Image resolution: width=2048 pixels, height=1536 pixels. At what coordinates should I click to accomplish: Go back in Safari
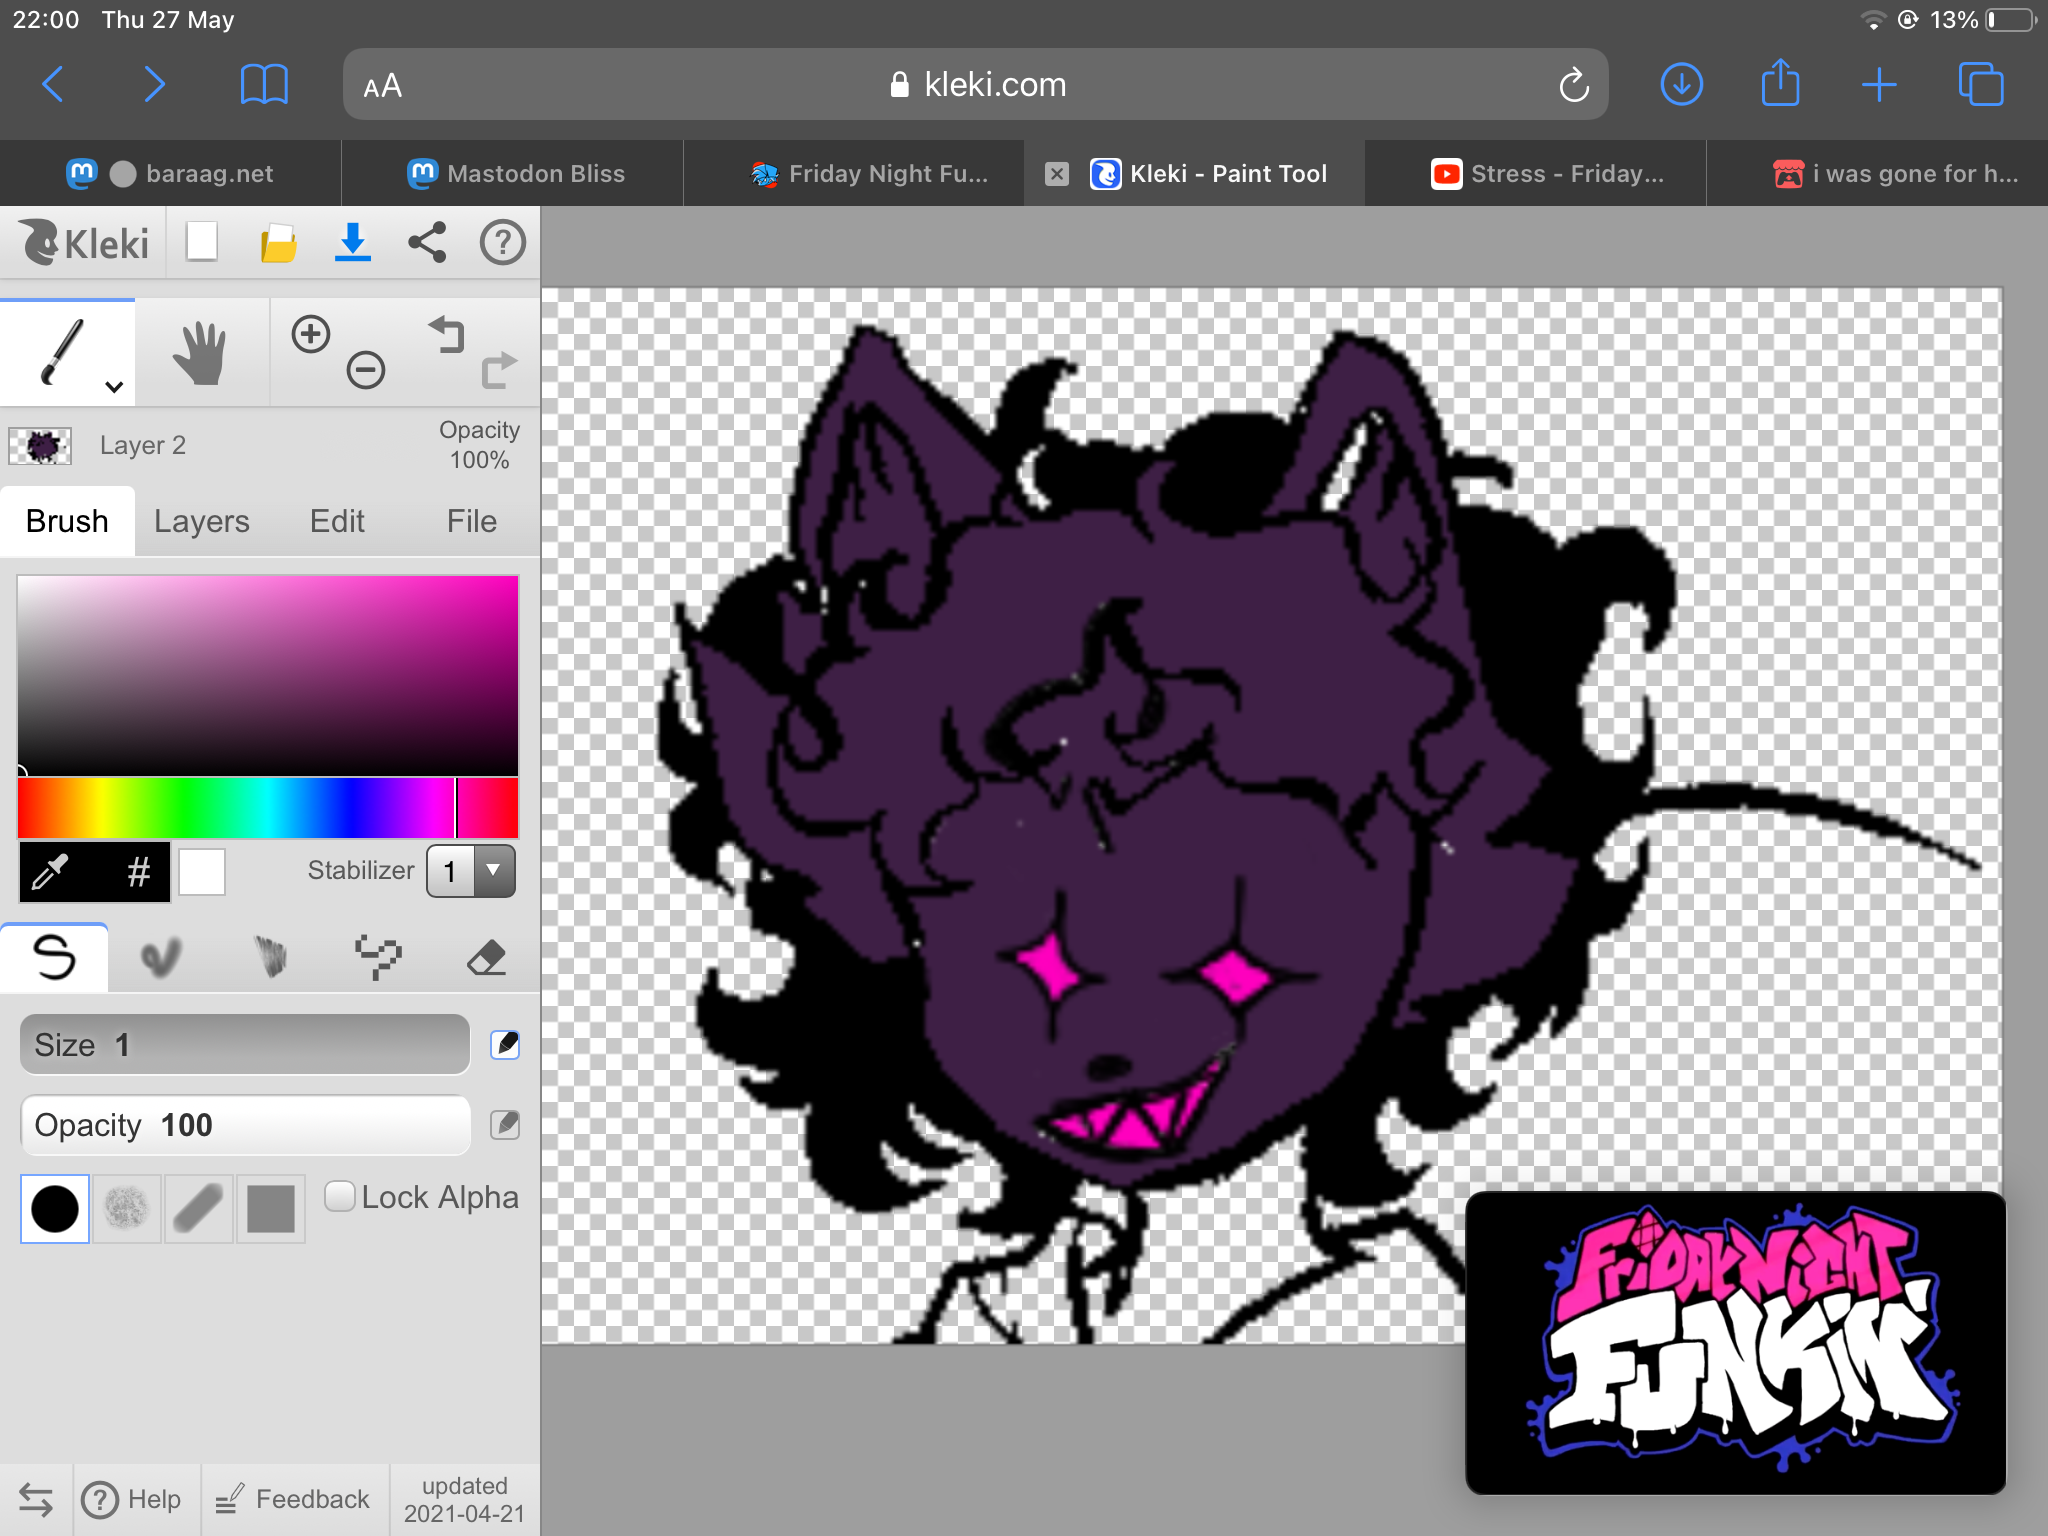54,85
